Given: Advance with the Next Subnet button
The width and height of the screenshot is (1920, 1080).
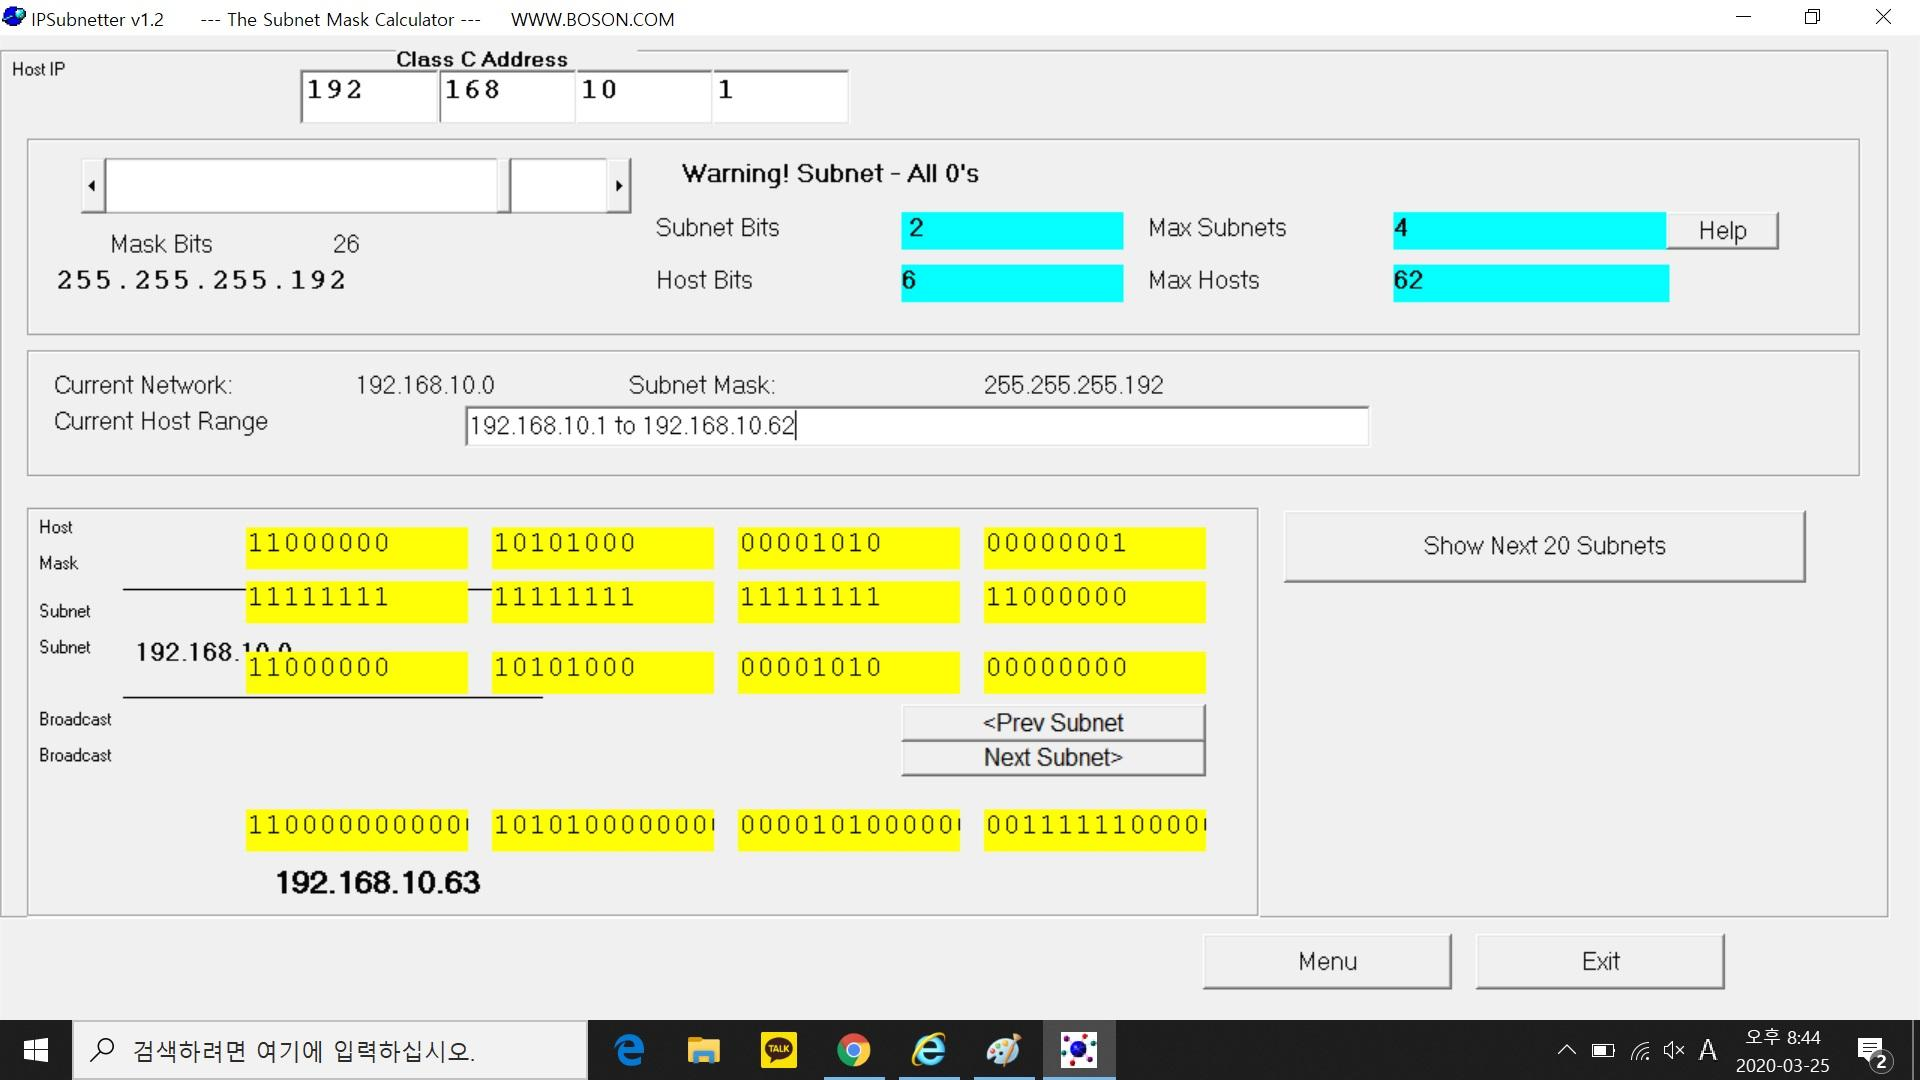Looking at the screenshot, I should 1053,758.
